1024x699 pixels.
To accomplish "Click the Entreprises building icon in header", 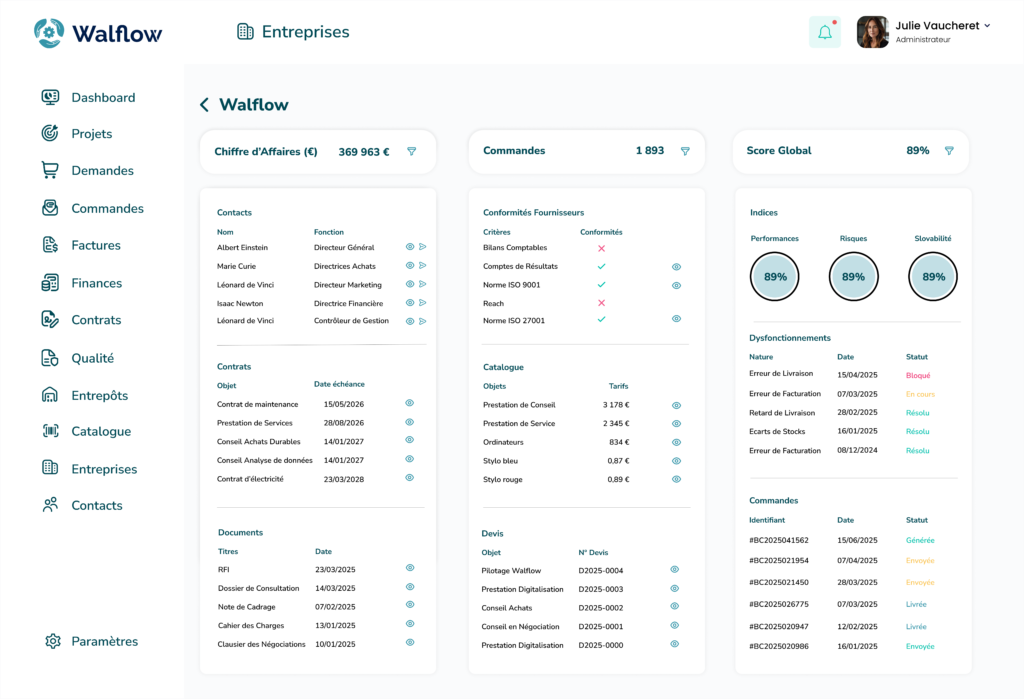I will click(x=245, y=32).
